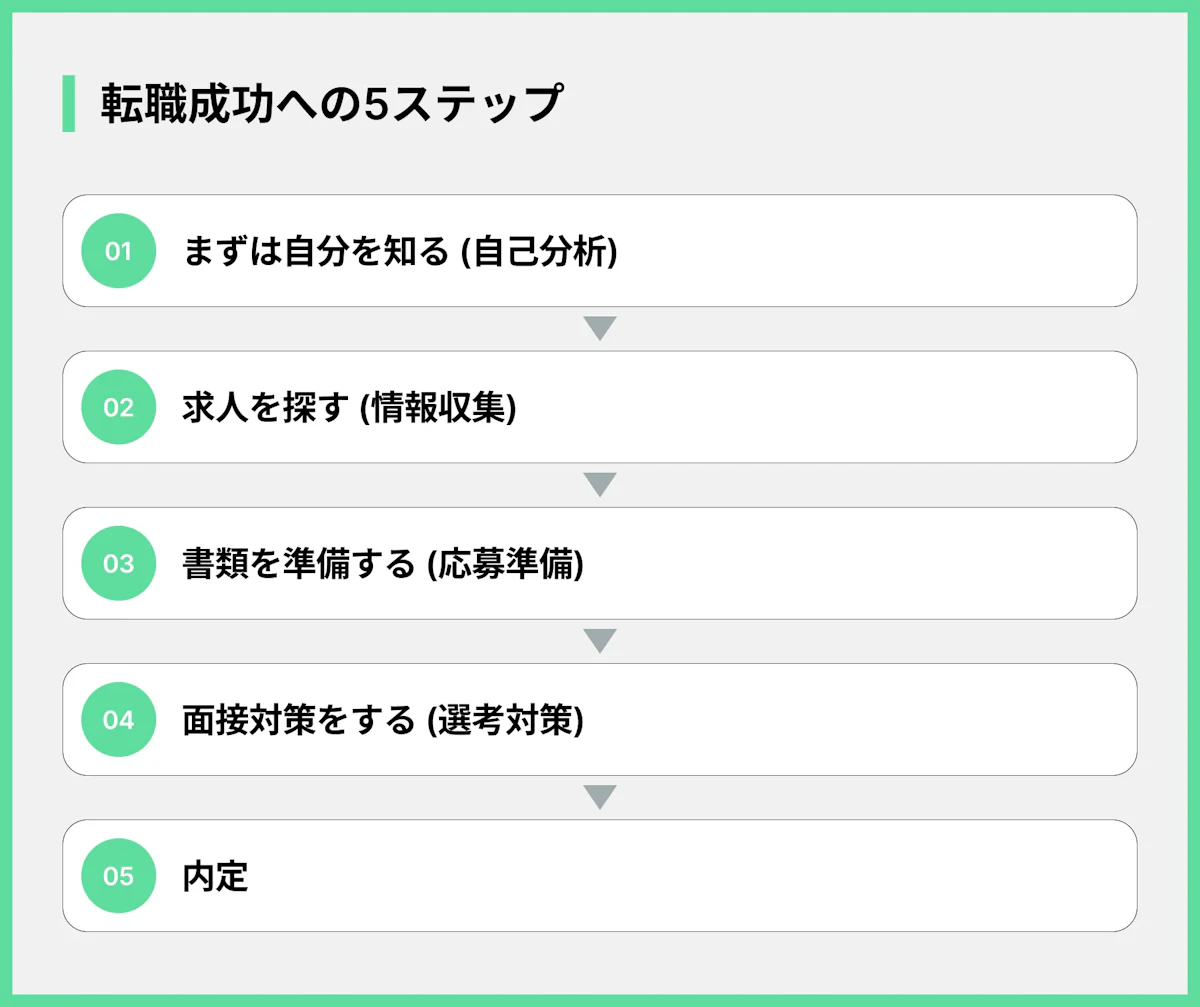This screenshot has width=1200, height=1007.
Task: Click the green accent bar beside title
Action: (68, 104)
